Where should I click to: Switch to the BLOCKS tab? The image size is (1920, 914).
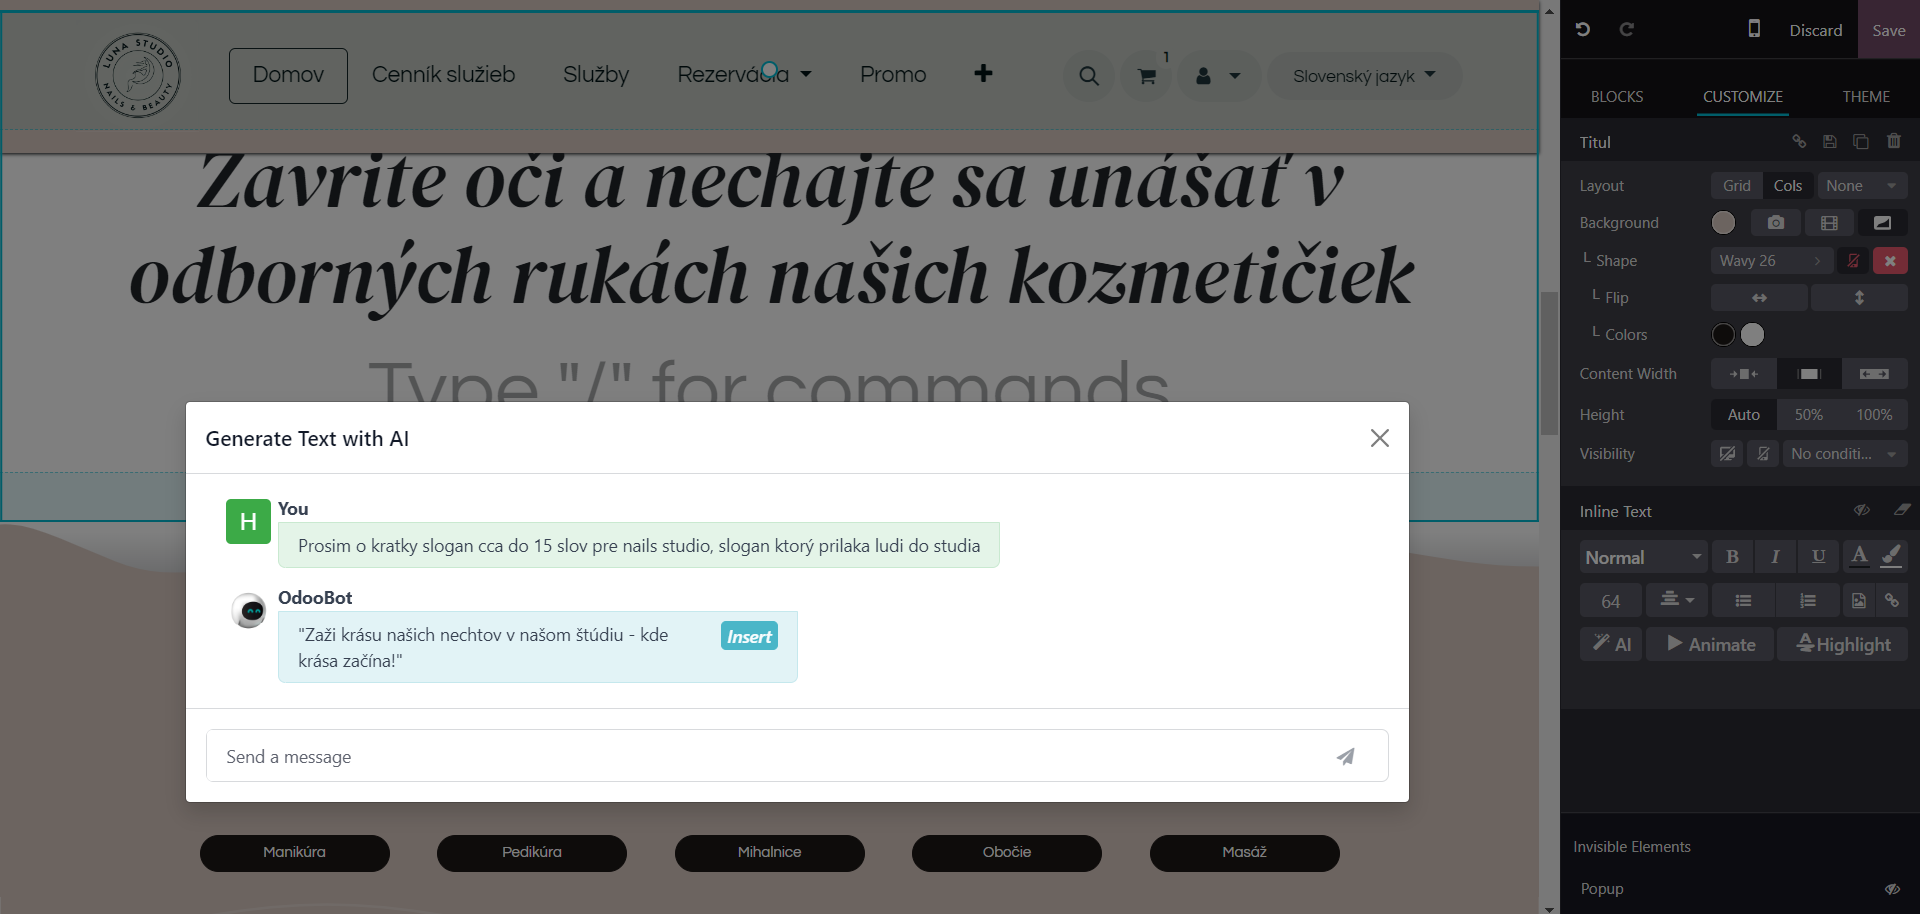click(x=1617, y=97)
